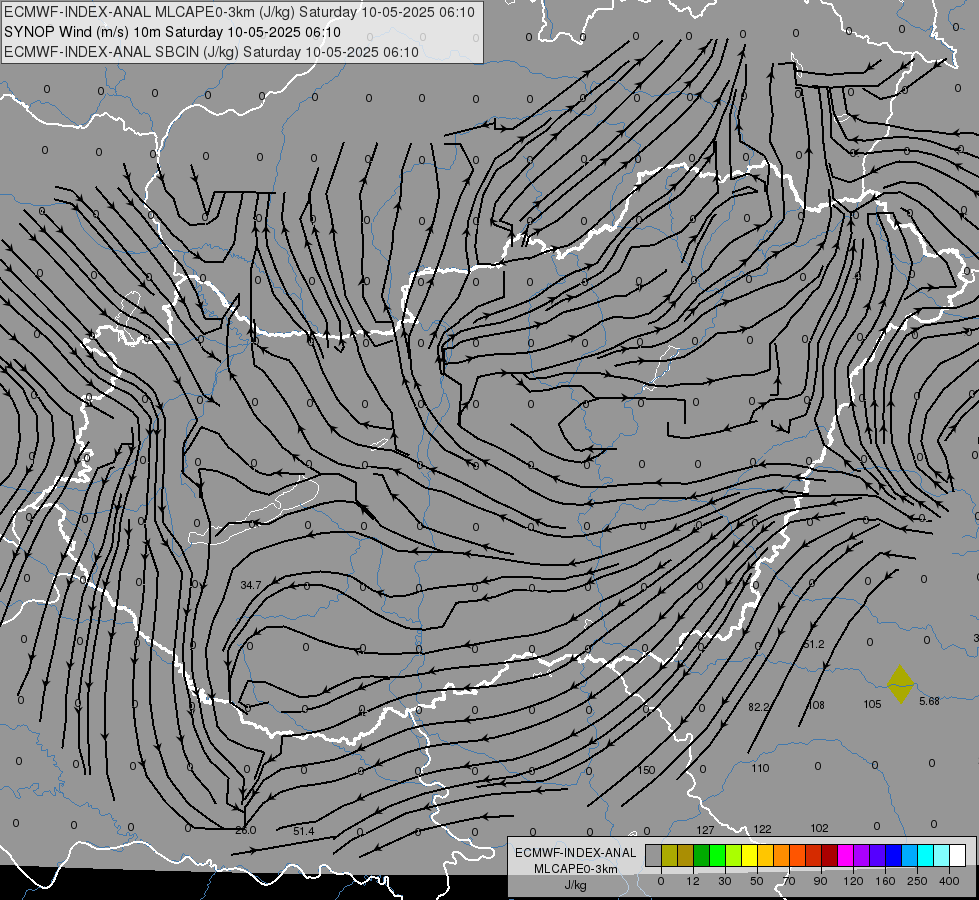Click the map value 26.0
Viewport: 979px width, 900px height.
point(245,830)
